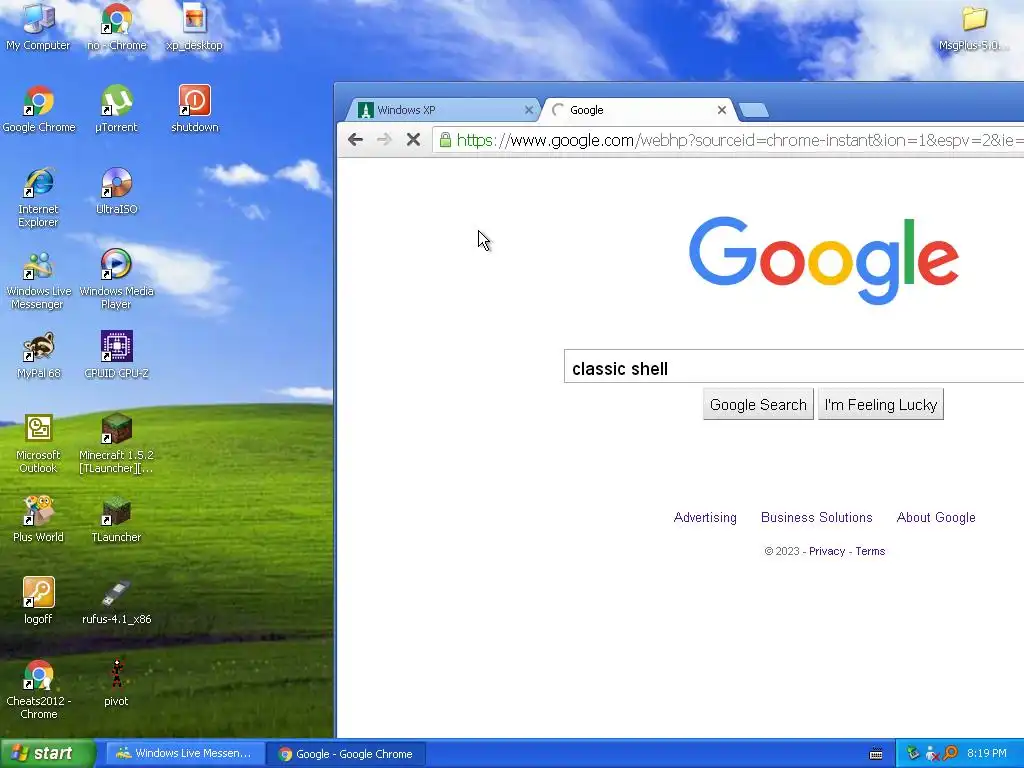Screen dimensions: 1024x768
Task: Click the search box containing 'classic shell'
Action: [x=793, y=368]
